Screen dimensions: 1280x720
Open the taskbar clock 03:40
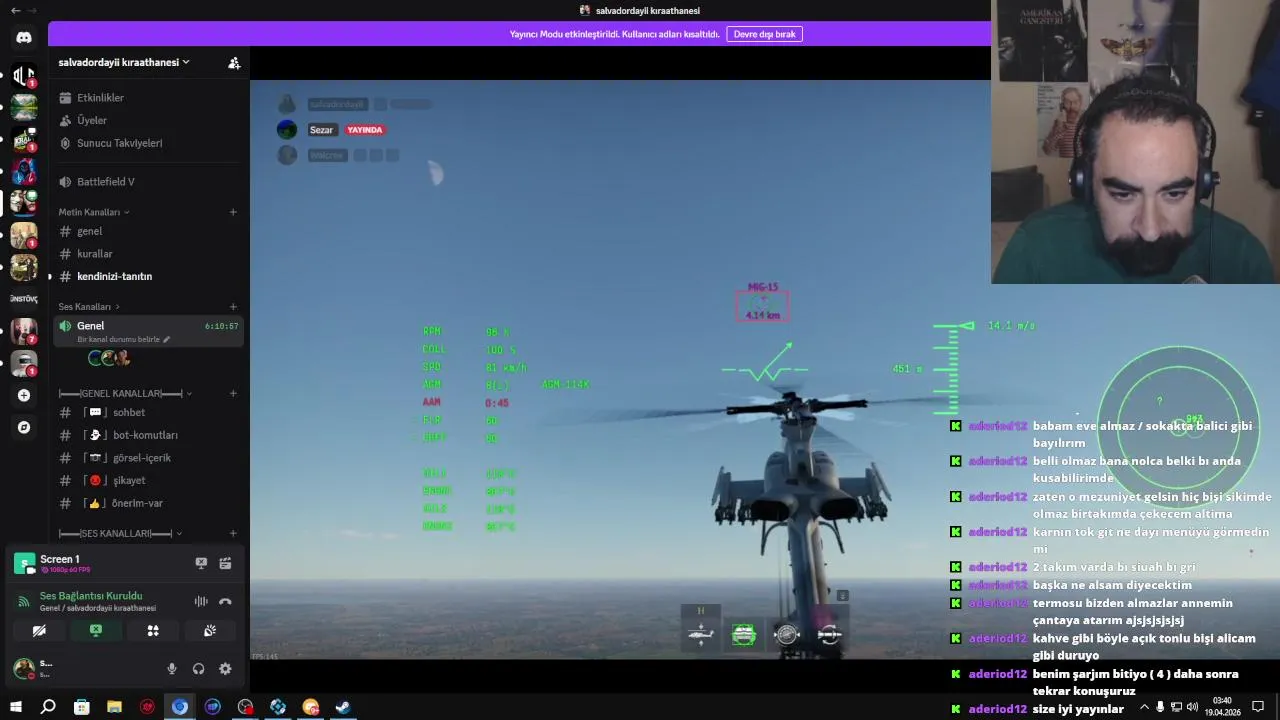pyautogui.click(x=1222, y=706)
